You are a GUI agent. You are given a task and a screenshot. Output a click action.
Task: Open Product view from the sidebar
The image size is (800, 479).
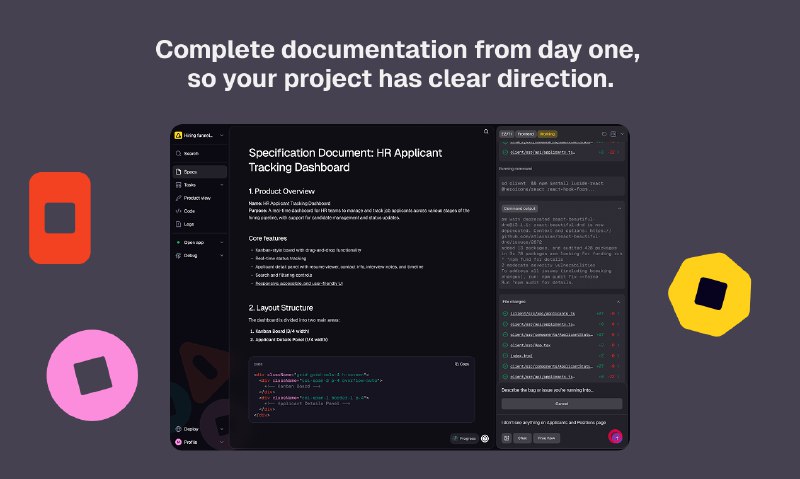[x=196, y=198]
